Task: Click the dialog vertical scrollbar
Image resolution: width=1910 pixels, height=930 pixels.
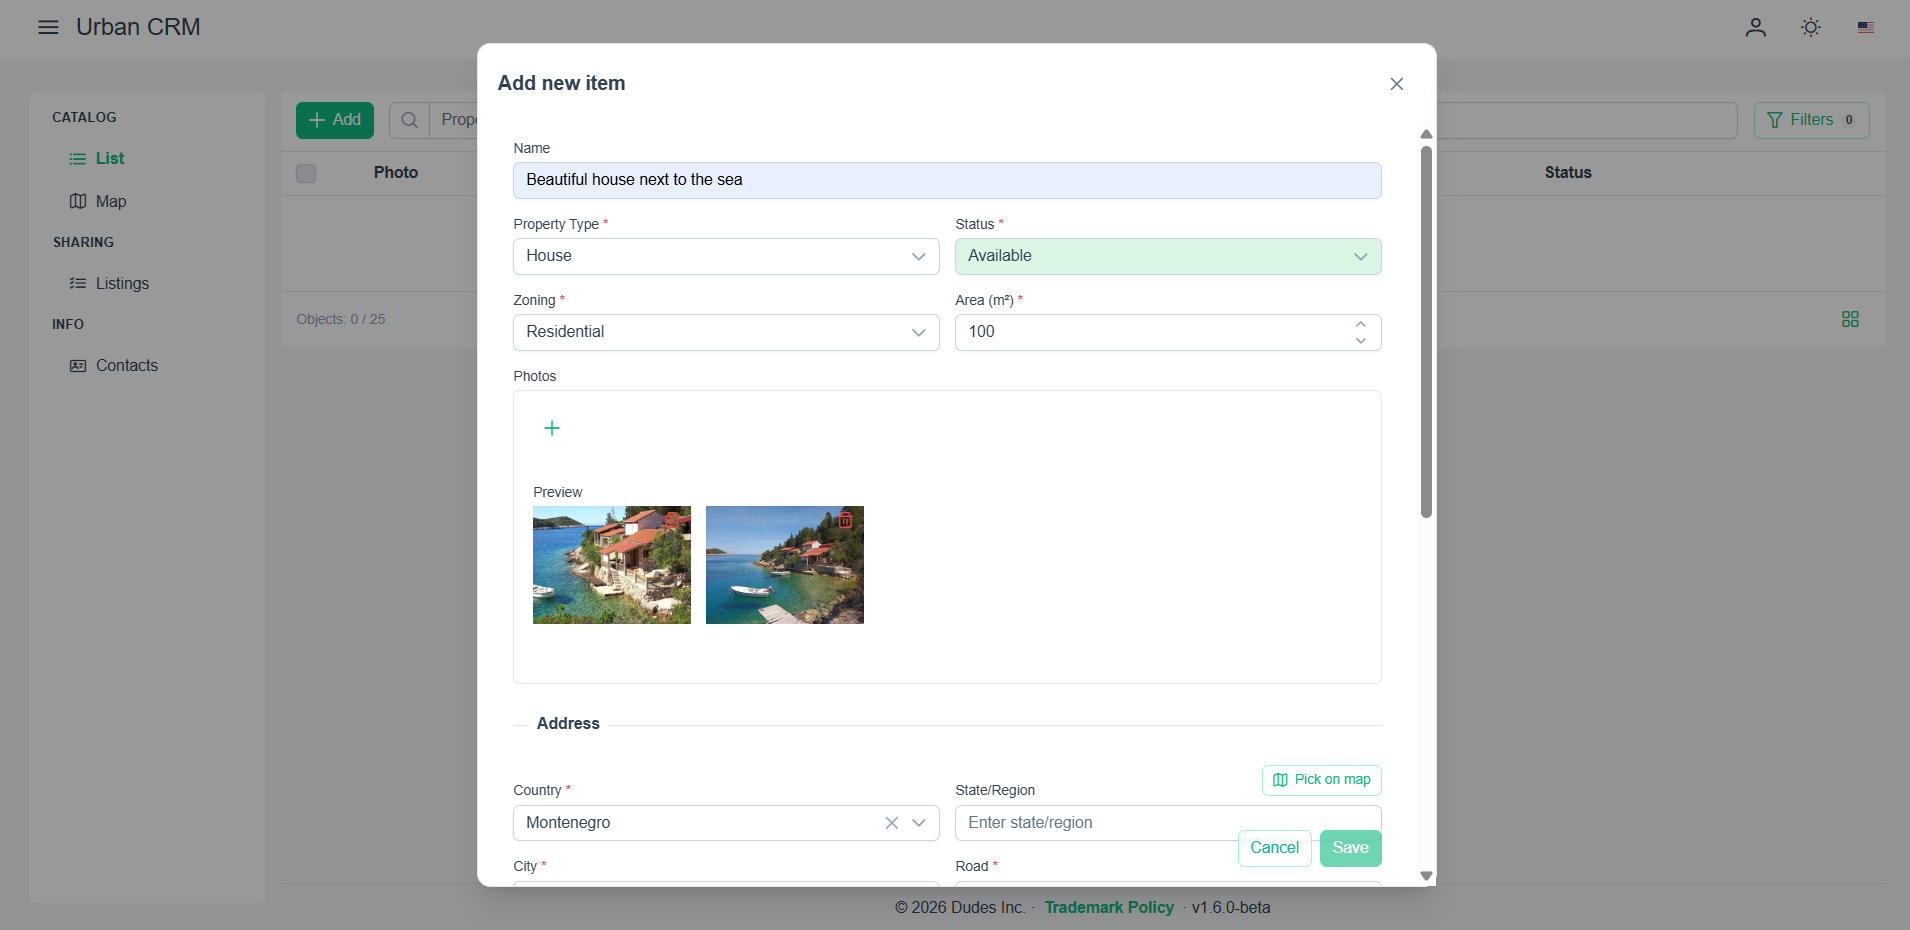Action: coord(1427,332)
